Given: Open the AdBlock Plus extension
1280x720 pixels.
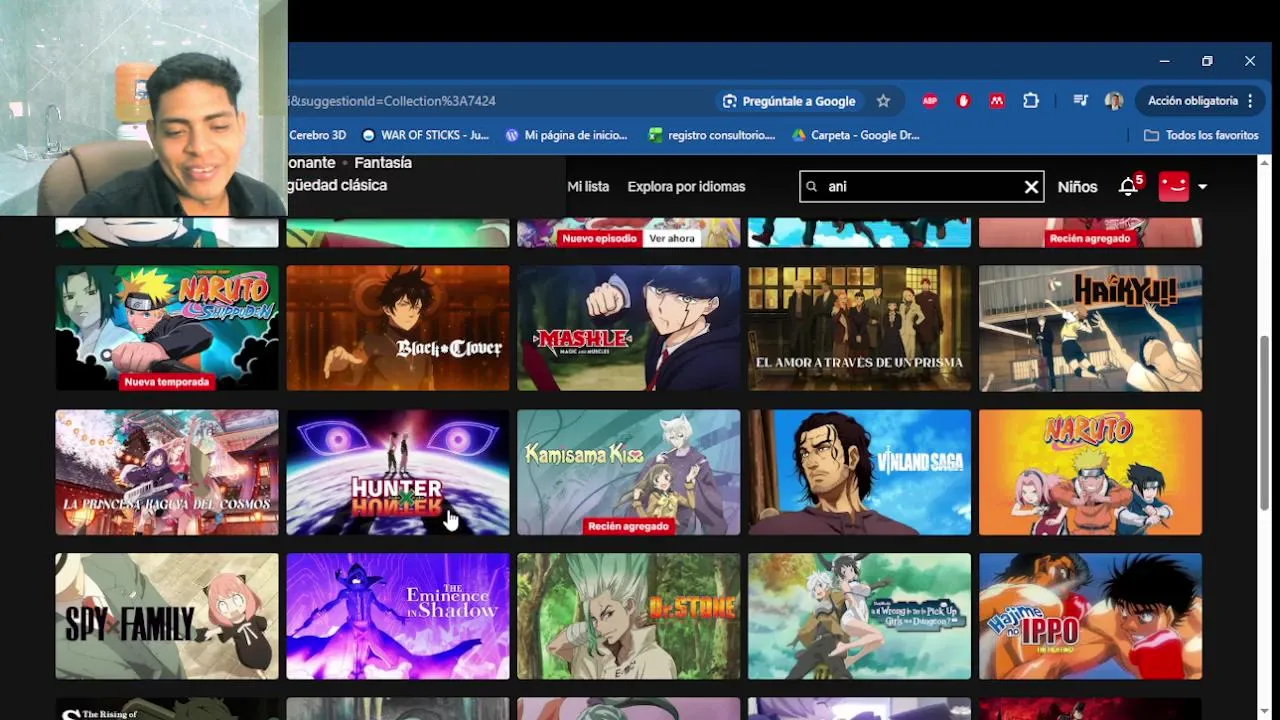Looking at the screenshot, I should 930,101.
